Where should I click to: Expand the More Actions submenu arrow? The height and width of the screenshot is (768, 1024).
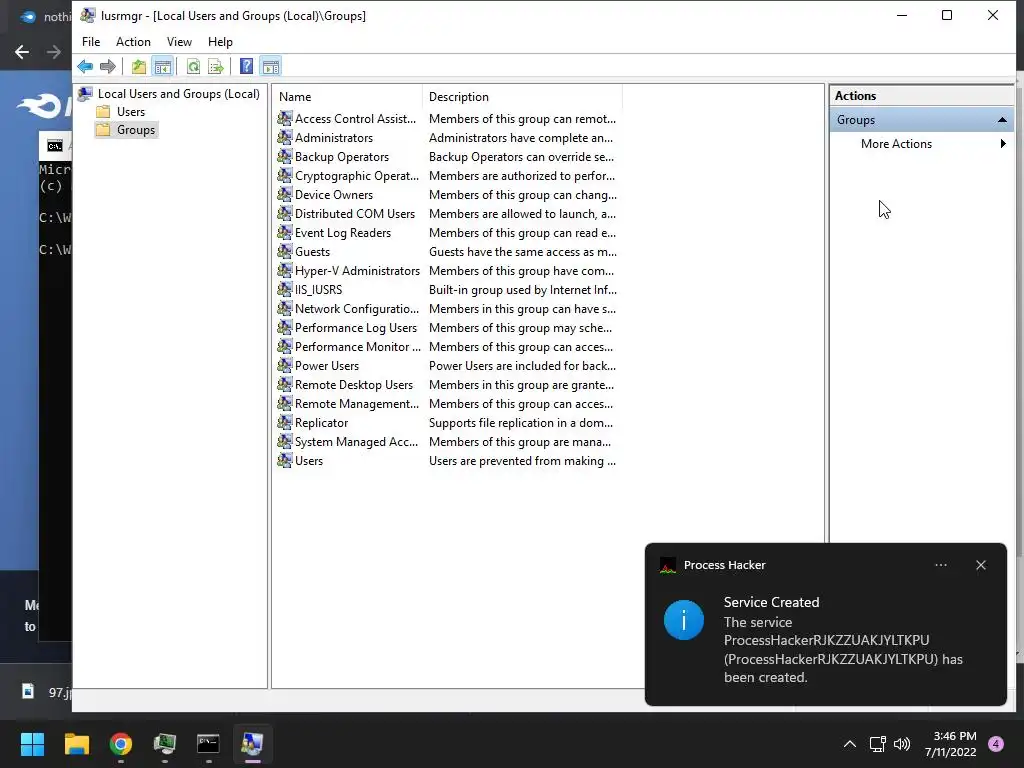click(x=1003, y=144)
